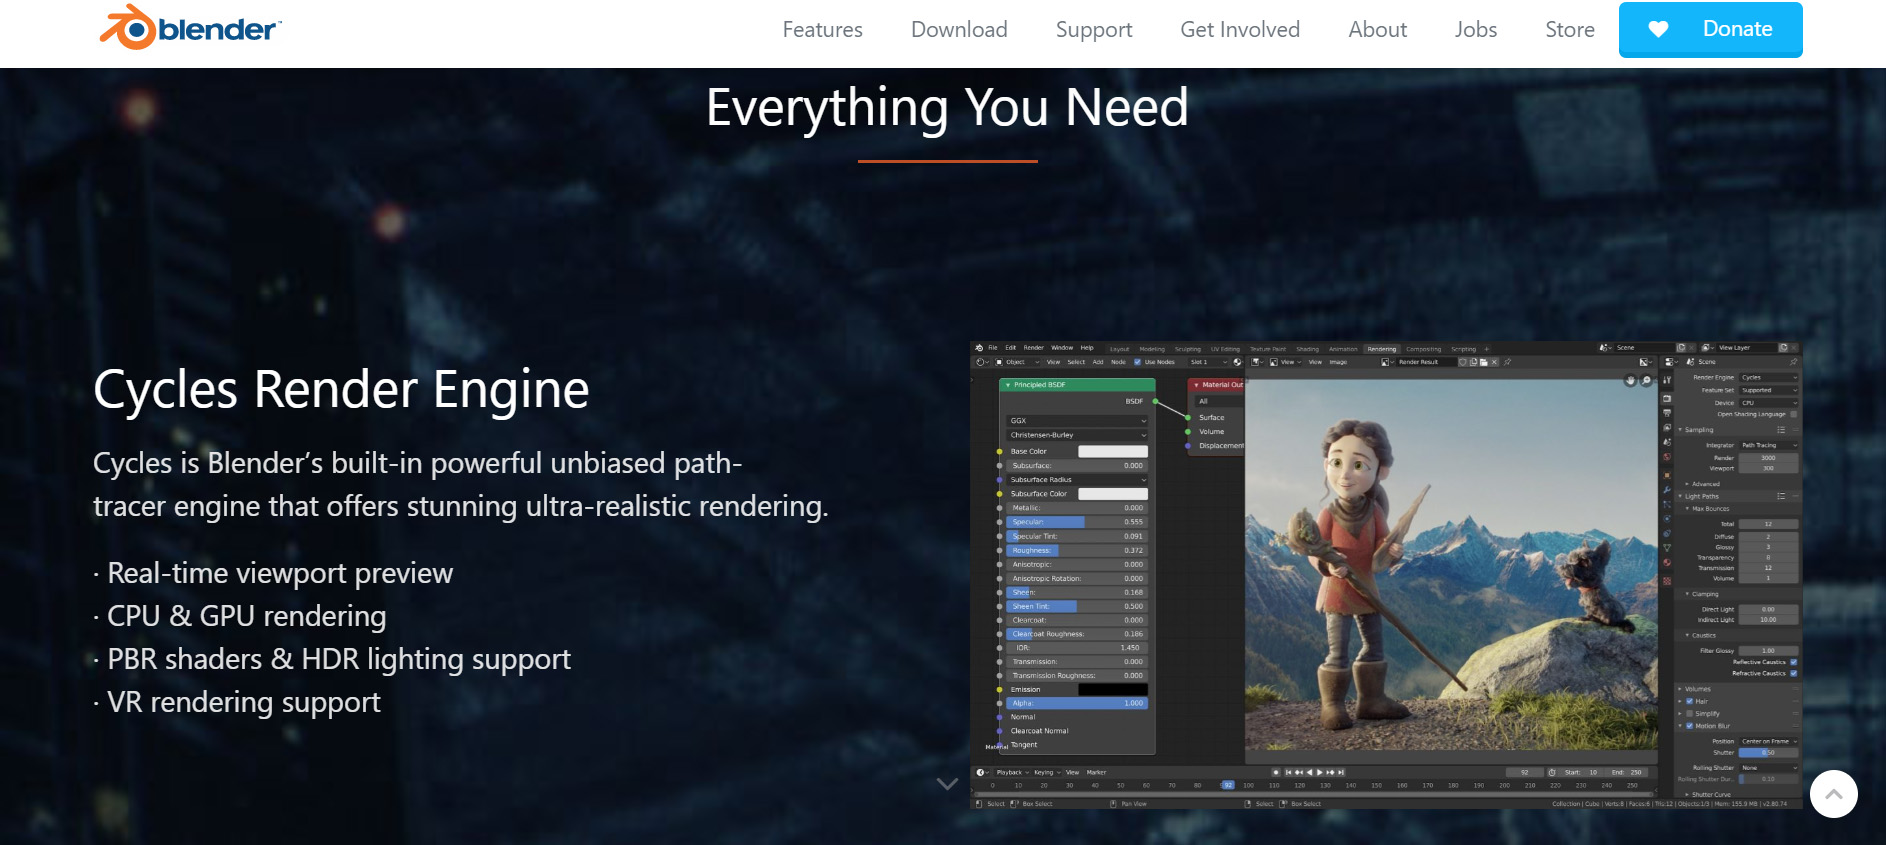This screenshot has height=845, width=1886.
Task: Toggle the Motion Blur checkbox
Action: click(x=1689, y=726)
